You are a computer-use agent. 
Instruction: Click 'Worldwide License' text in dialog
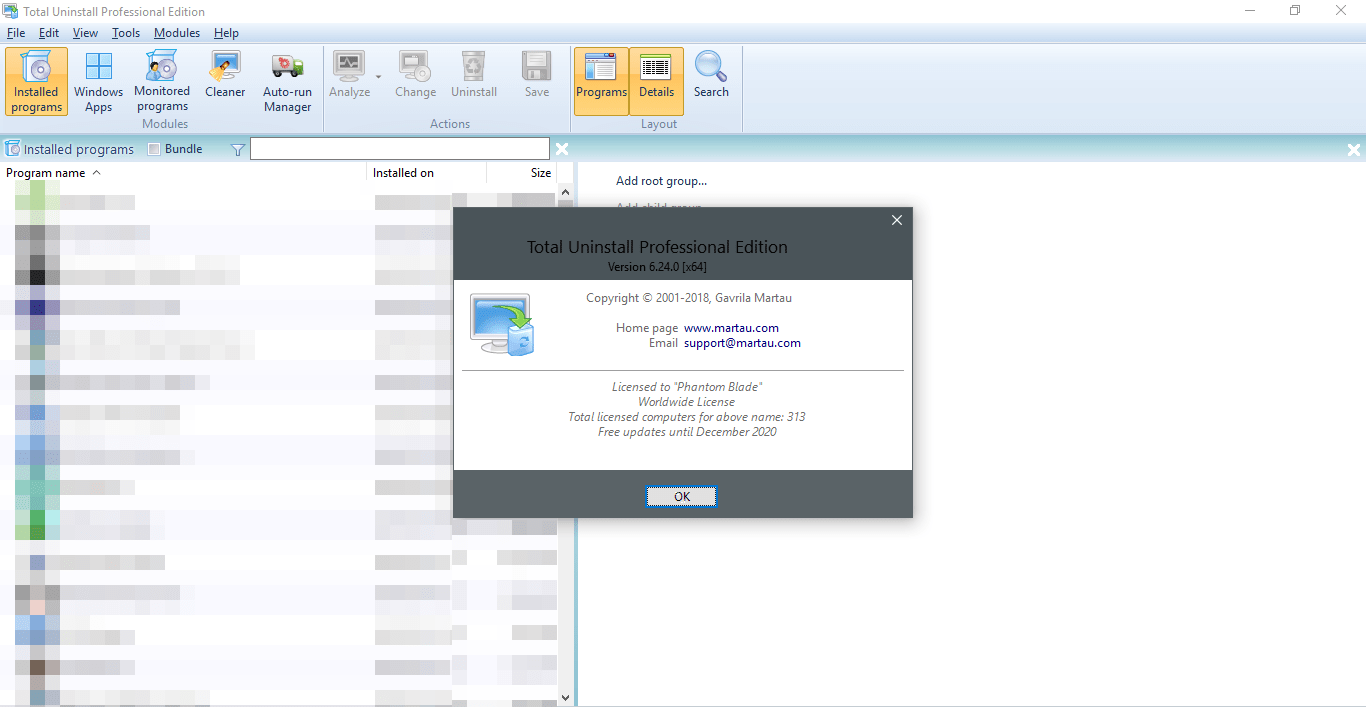[x=687, y=402]
